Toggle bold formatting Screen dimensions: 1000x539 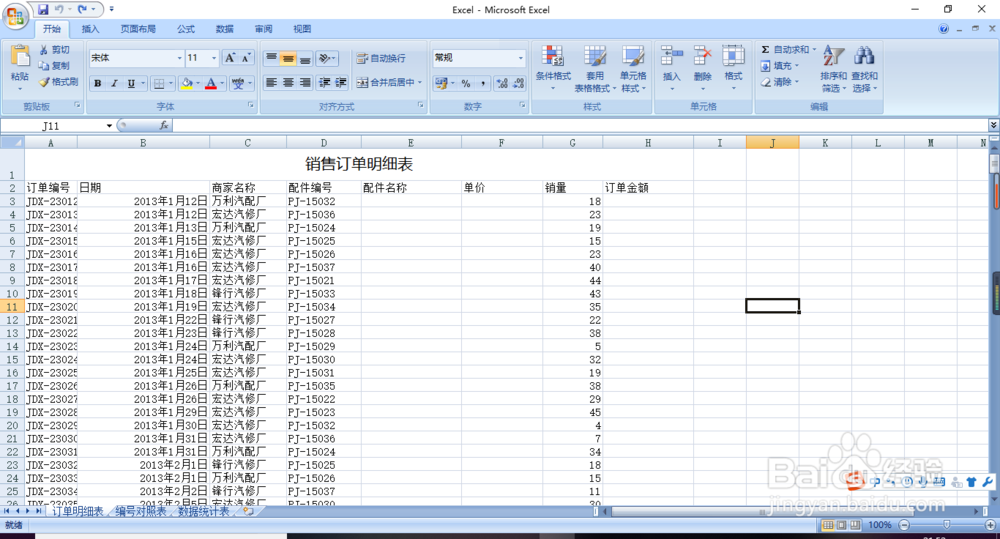click(x=98, y=84)
